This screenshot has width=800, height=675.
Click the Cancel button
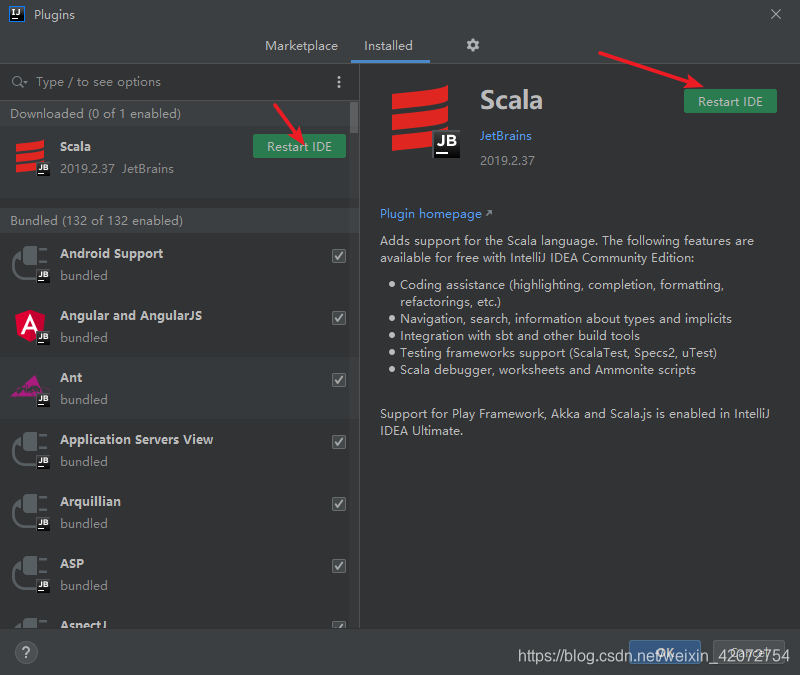[748, 653]
